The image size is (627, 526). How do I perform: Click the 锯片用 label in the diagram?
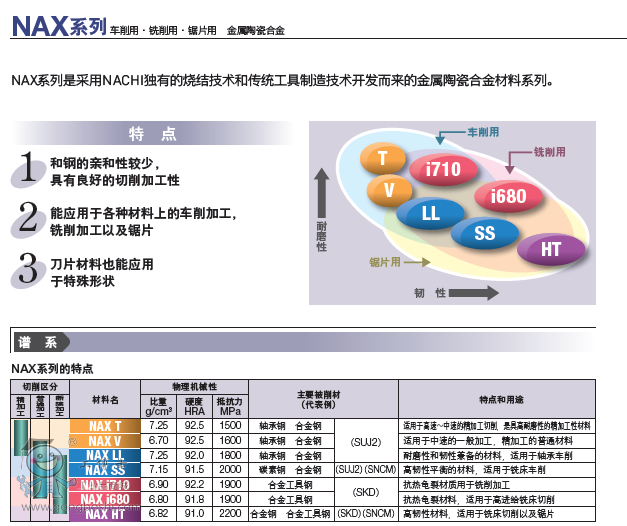(385, 262)
